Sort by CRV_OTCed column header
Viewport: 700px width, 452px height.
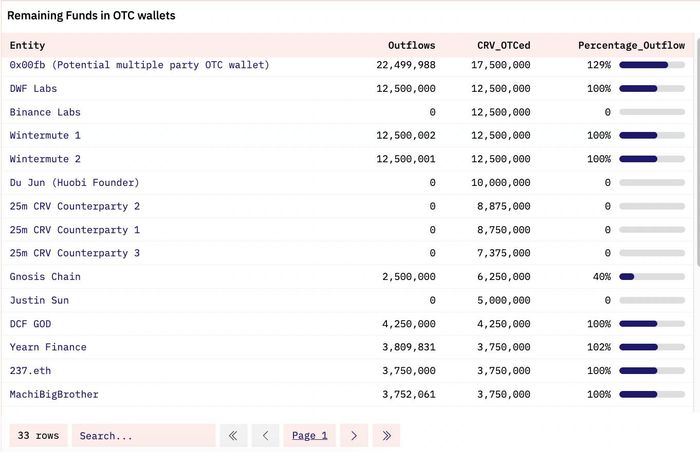point(504,45)
